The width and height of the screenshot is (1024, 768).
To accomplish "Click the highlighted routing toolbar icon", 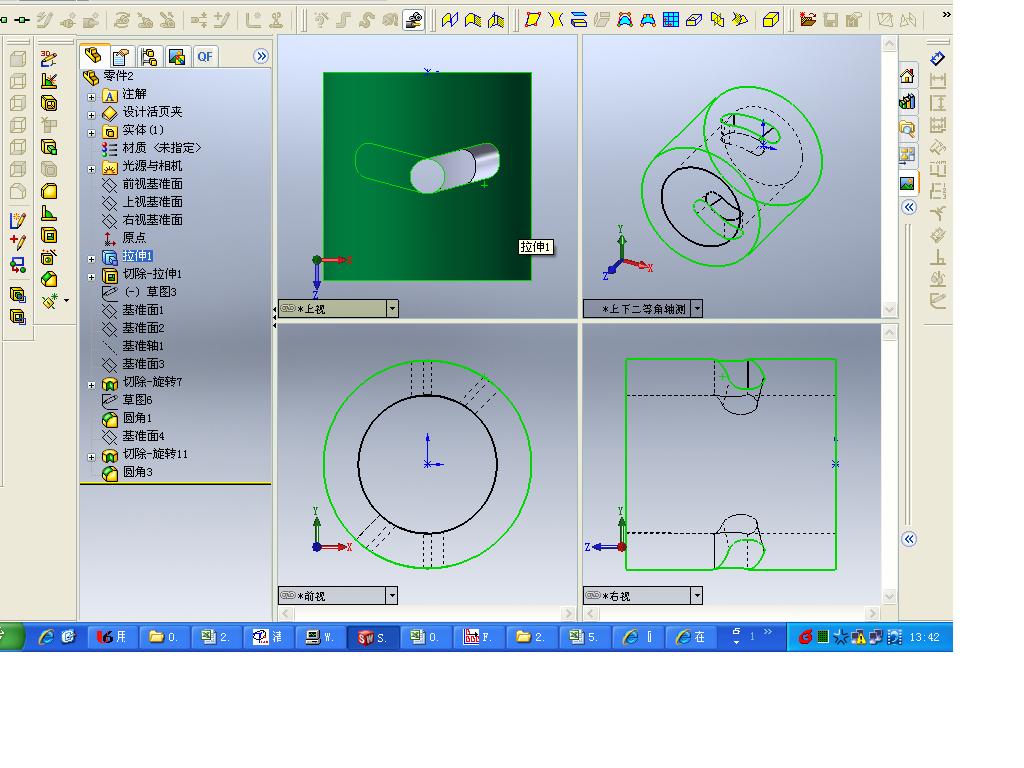I will 413,20.
